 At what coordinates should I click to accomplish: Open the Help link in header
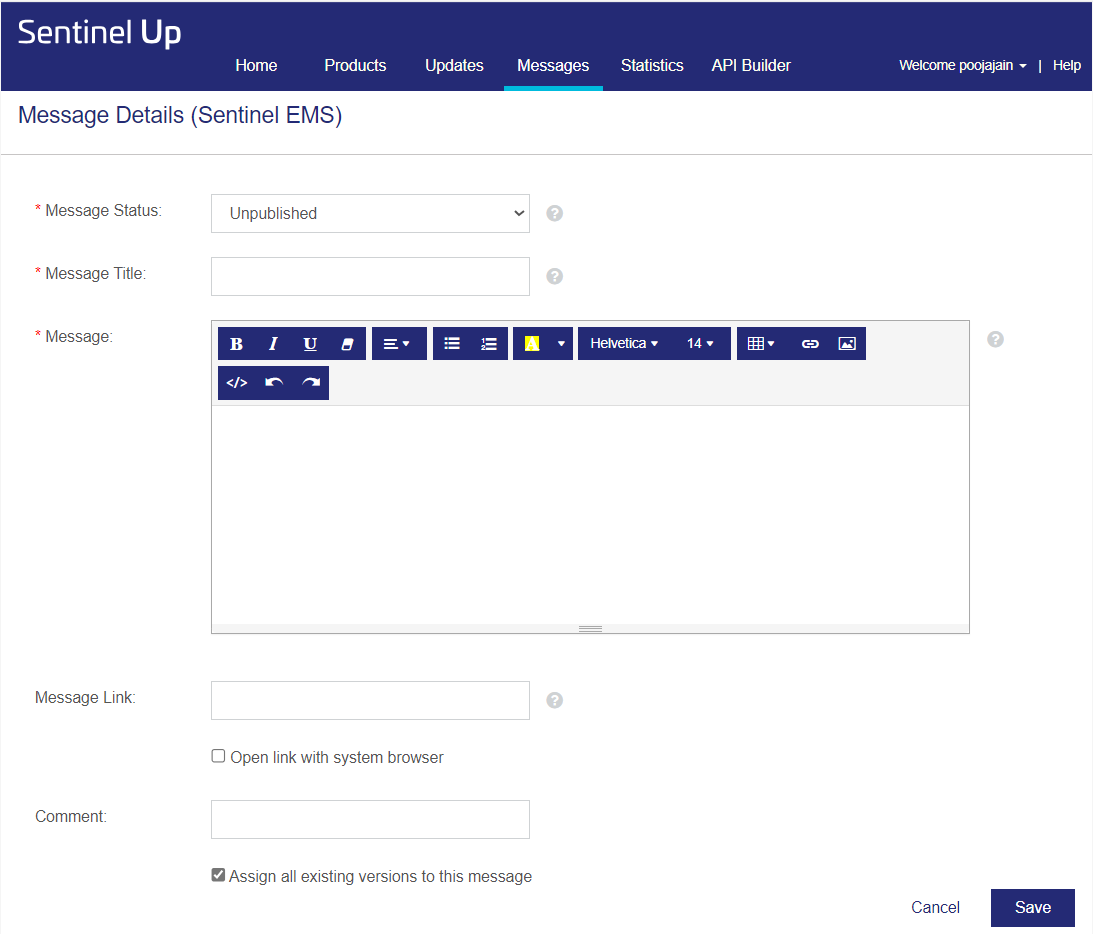[x=1067, y=66]
